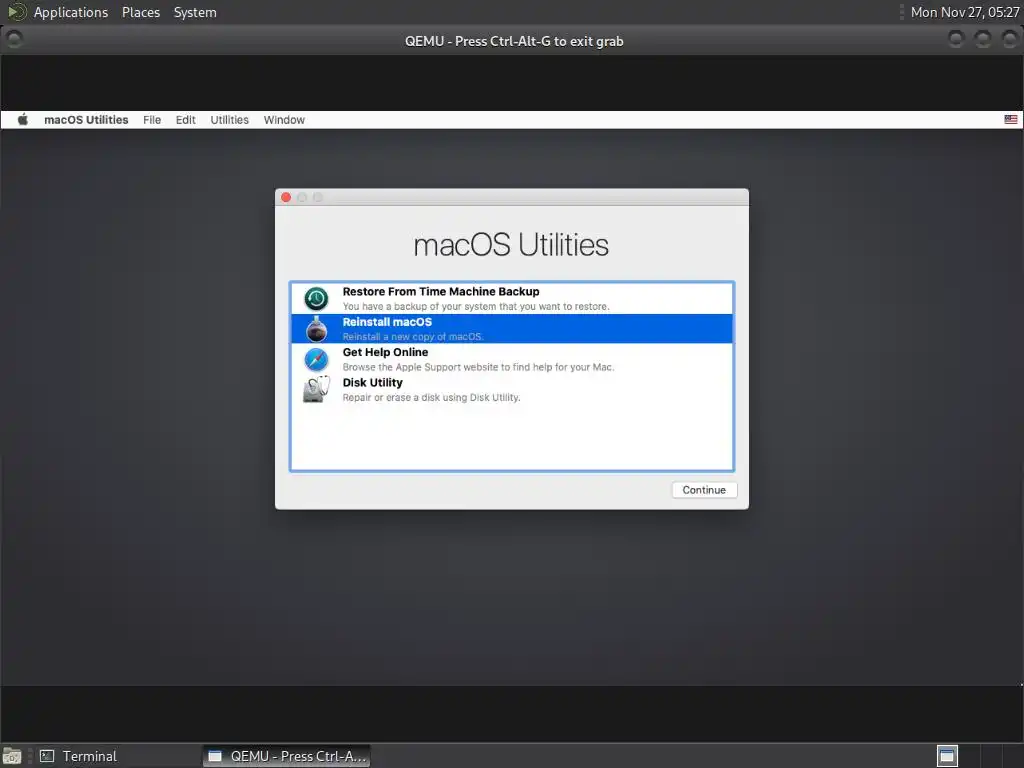The width and height of the screenshot is (1024, 768).
Task: Open the File menu
Action: pyautogui.click(x=152, y=120)
